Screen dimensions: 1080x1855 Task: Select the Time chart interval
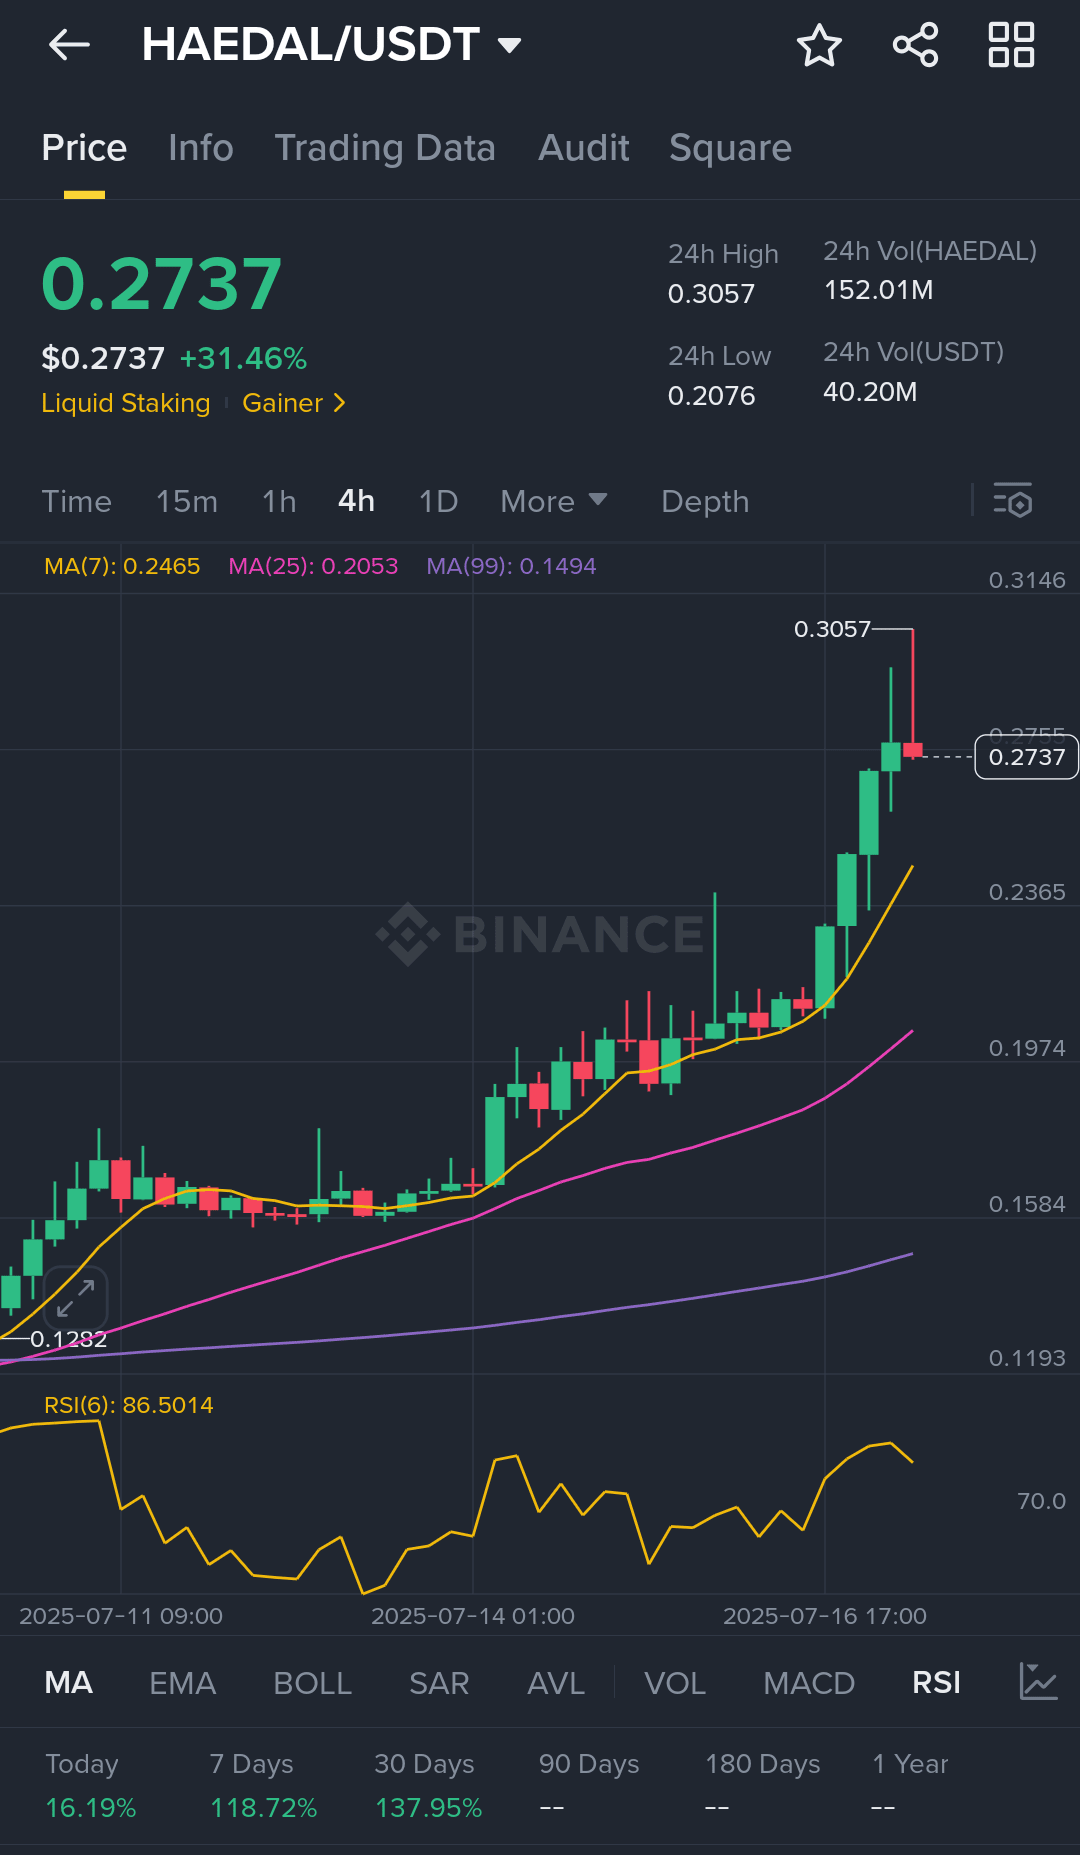pos(76,501)
